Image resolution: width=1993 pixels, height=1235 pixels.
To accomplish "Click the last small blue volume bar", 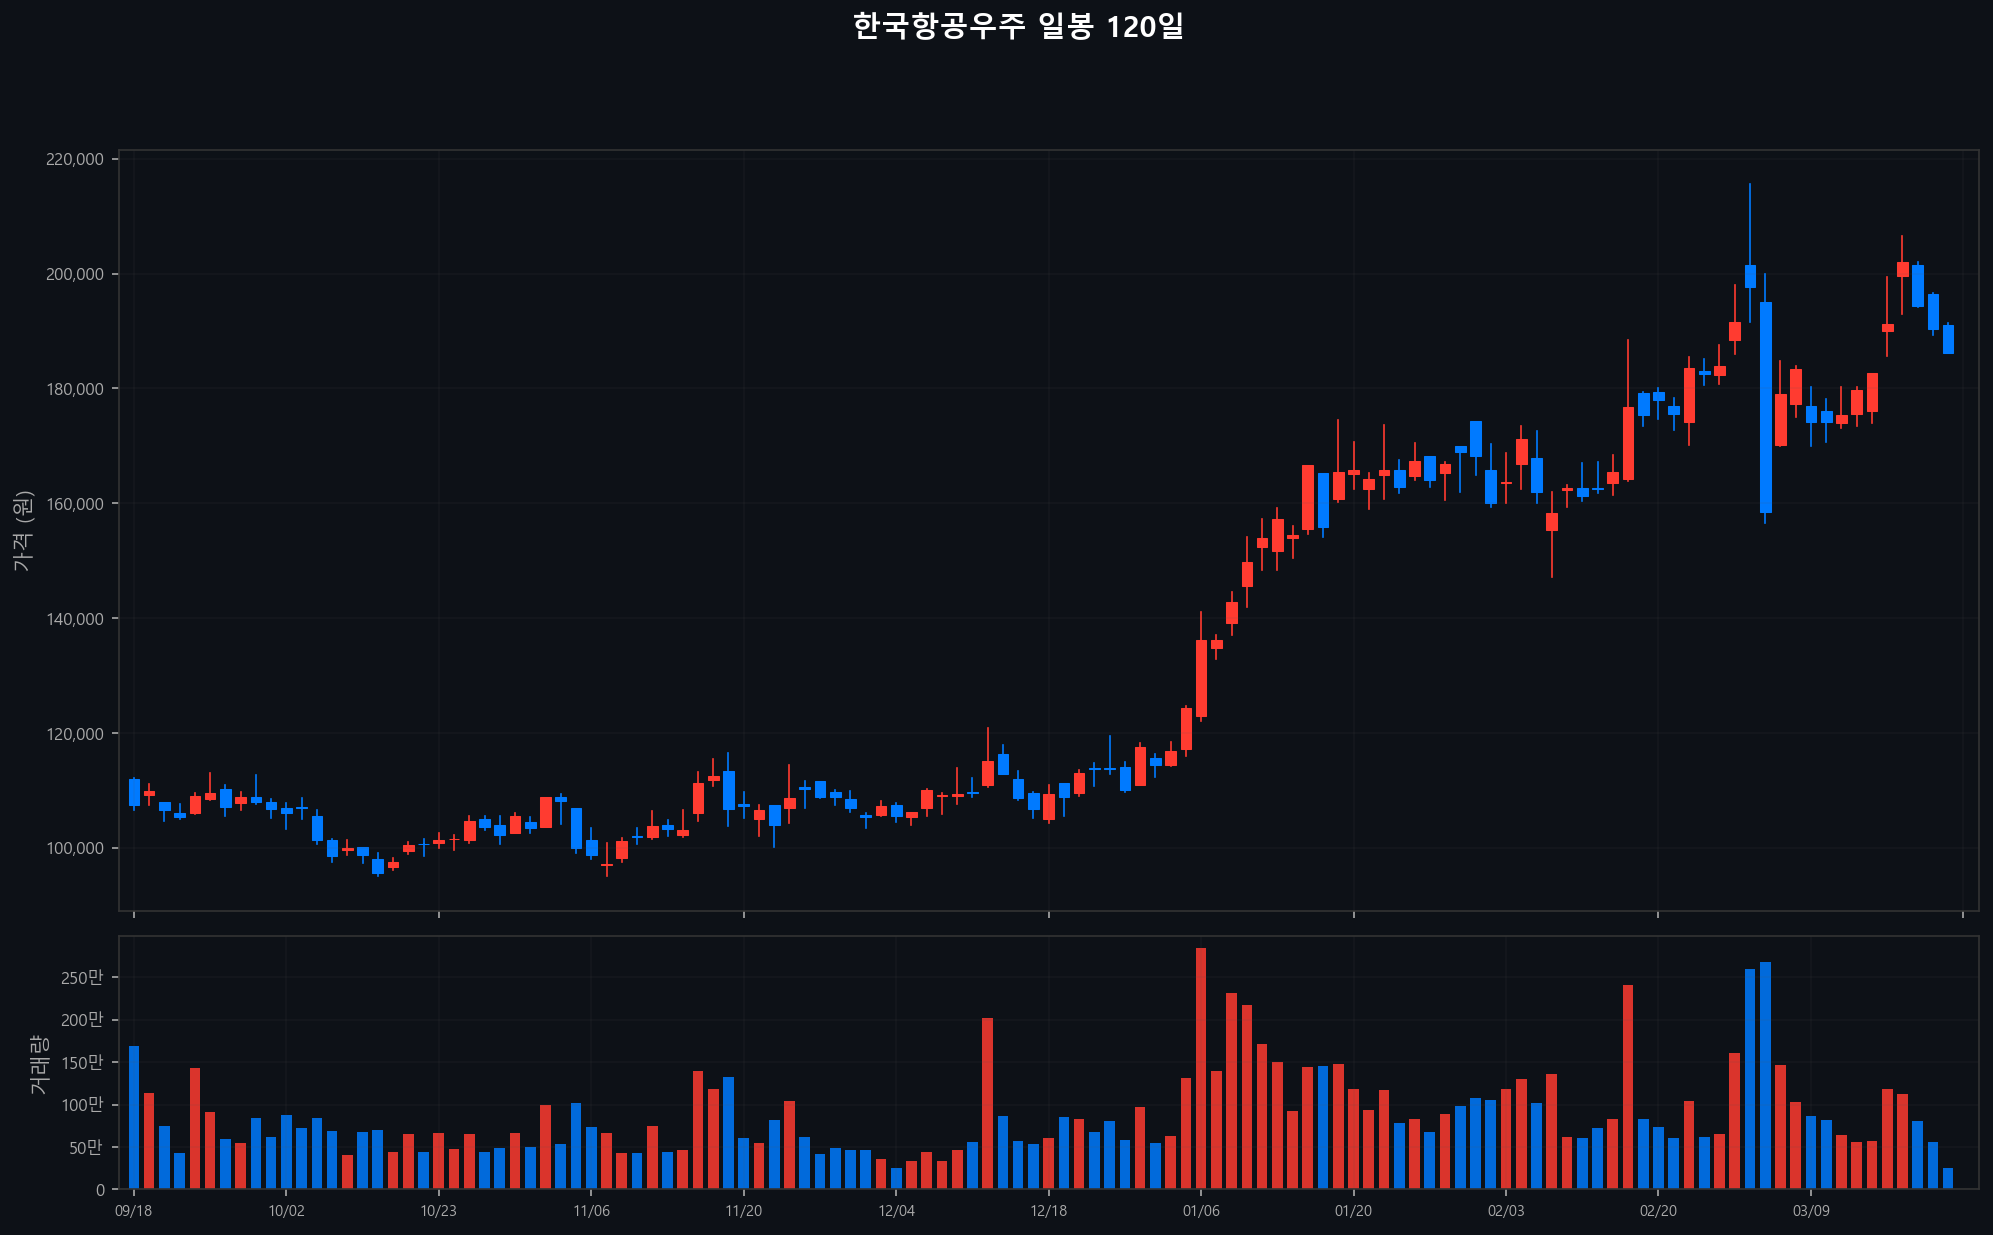I will pos(1948,1178).
